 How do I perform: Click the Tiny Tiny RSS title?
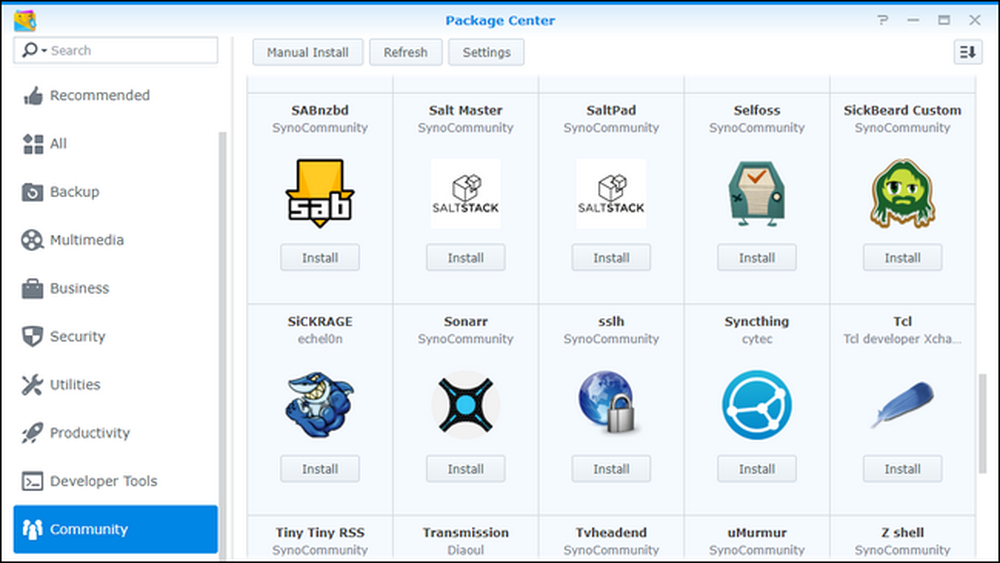[x=320, y=532]
